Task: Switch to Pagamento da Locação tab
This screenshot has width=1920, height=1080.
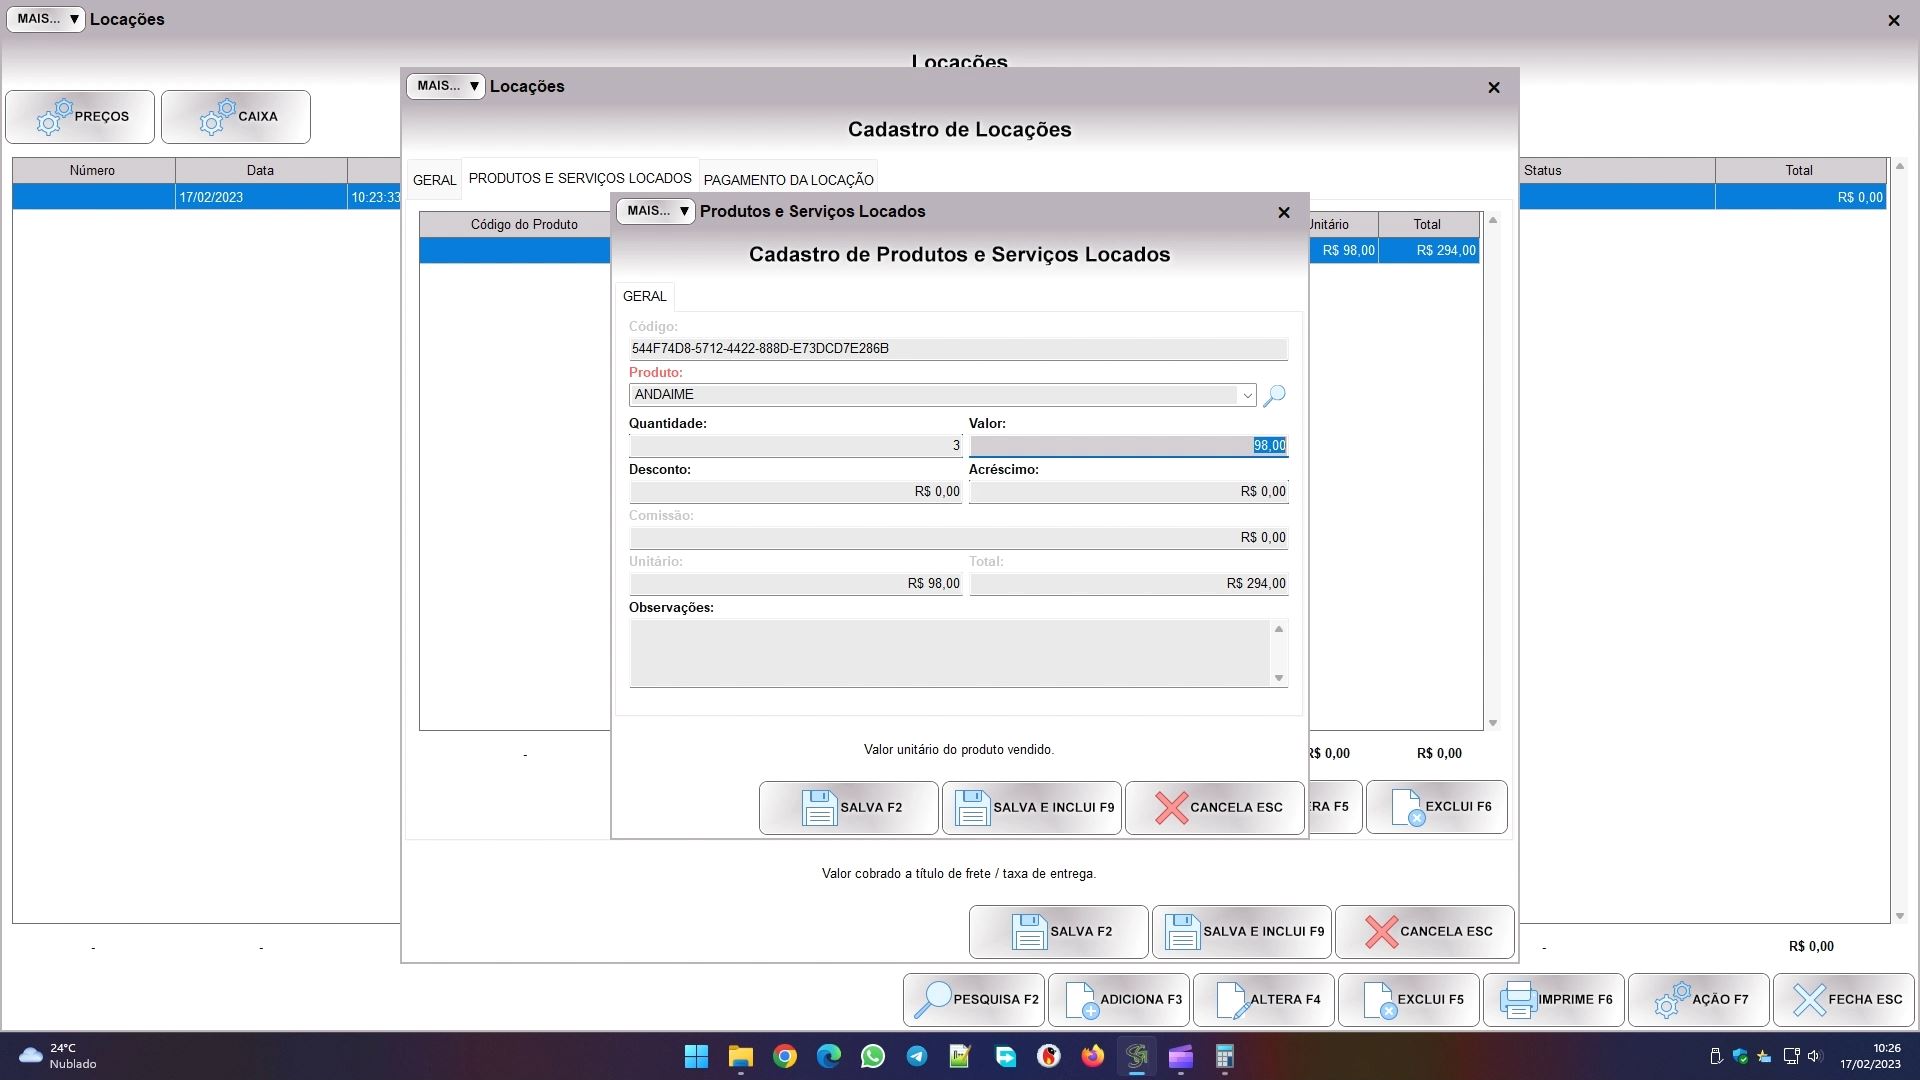Action: [x=788, y=180]
